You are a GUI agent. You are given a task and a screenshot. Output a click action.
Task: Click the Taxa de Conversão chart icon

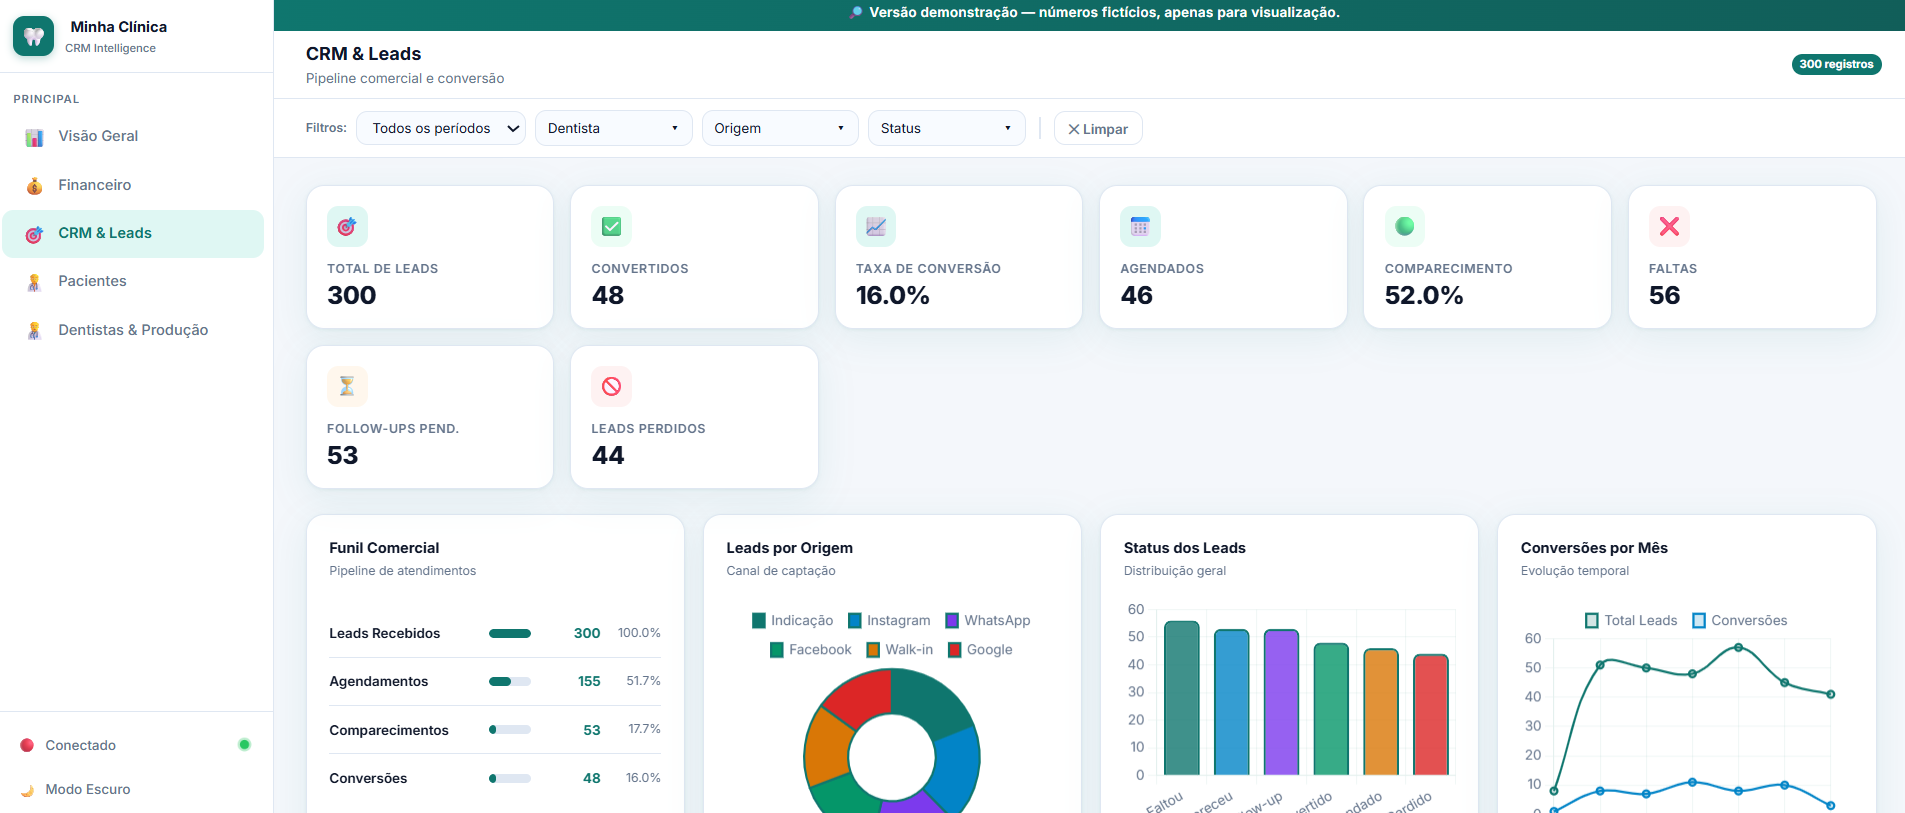876,227
